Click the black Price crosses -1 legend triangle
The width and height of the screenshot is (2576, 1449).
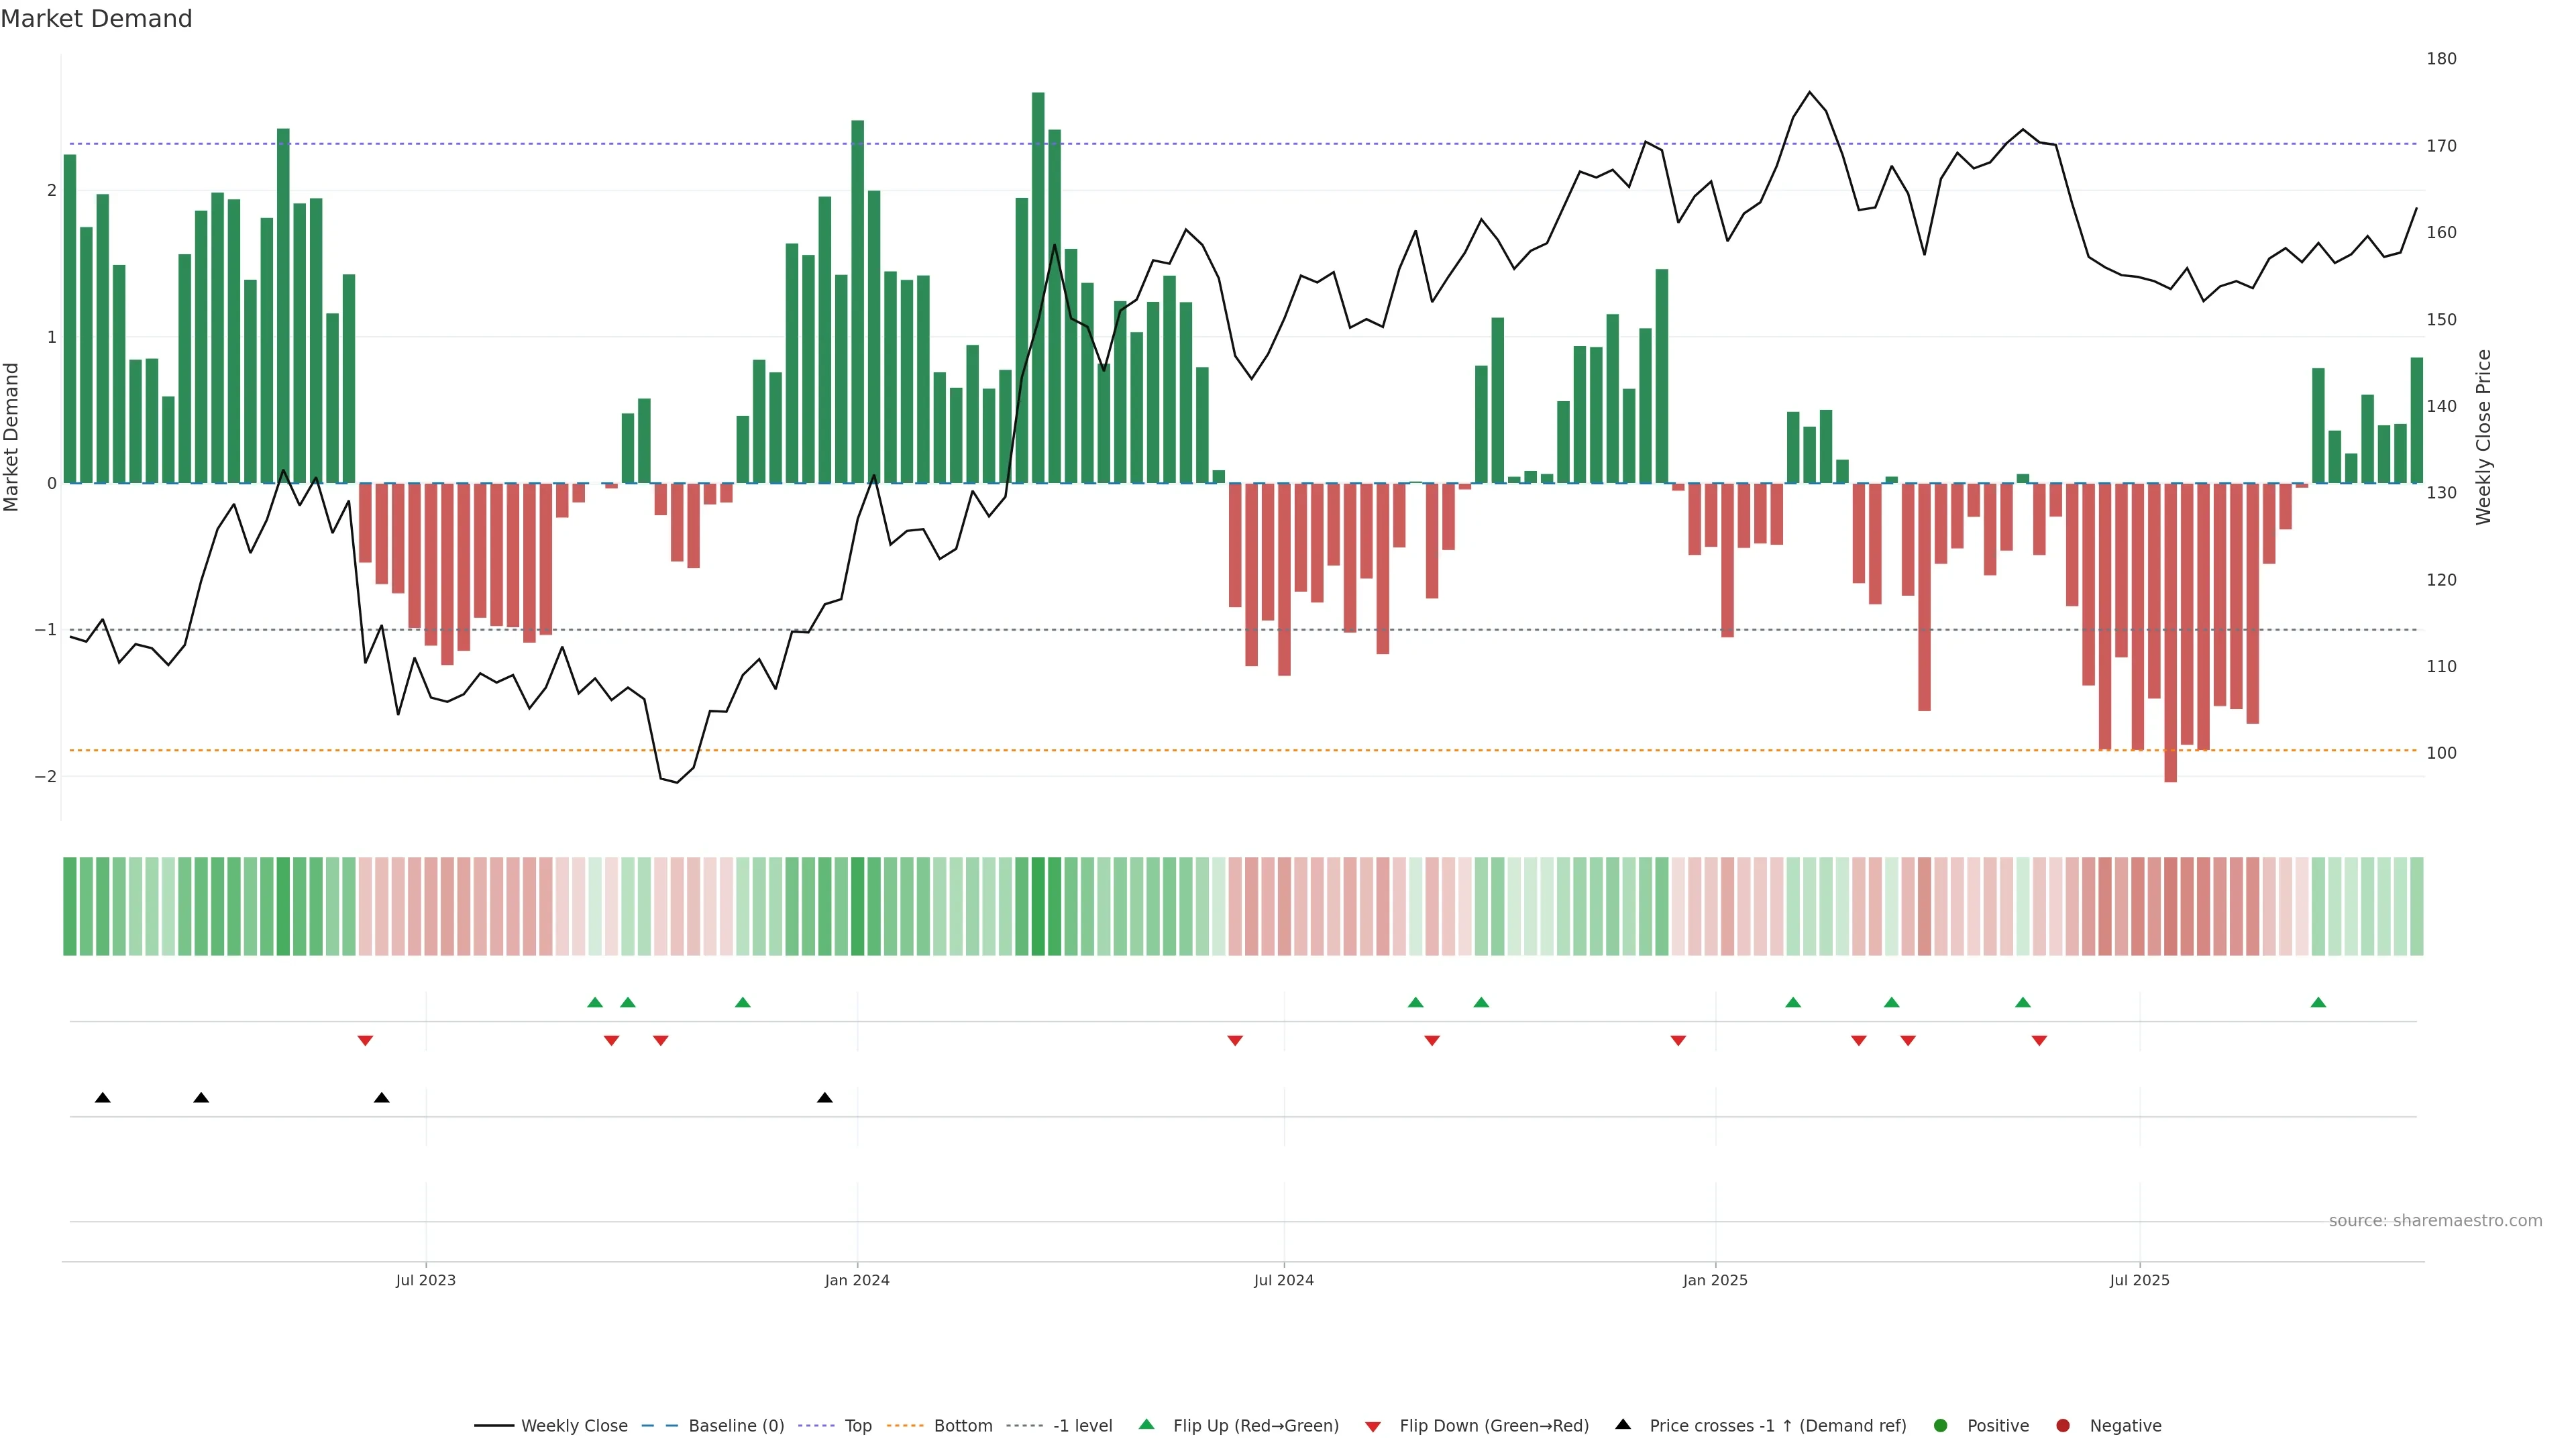click(1623, 1425)
